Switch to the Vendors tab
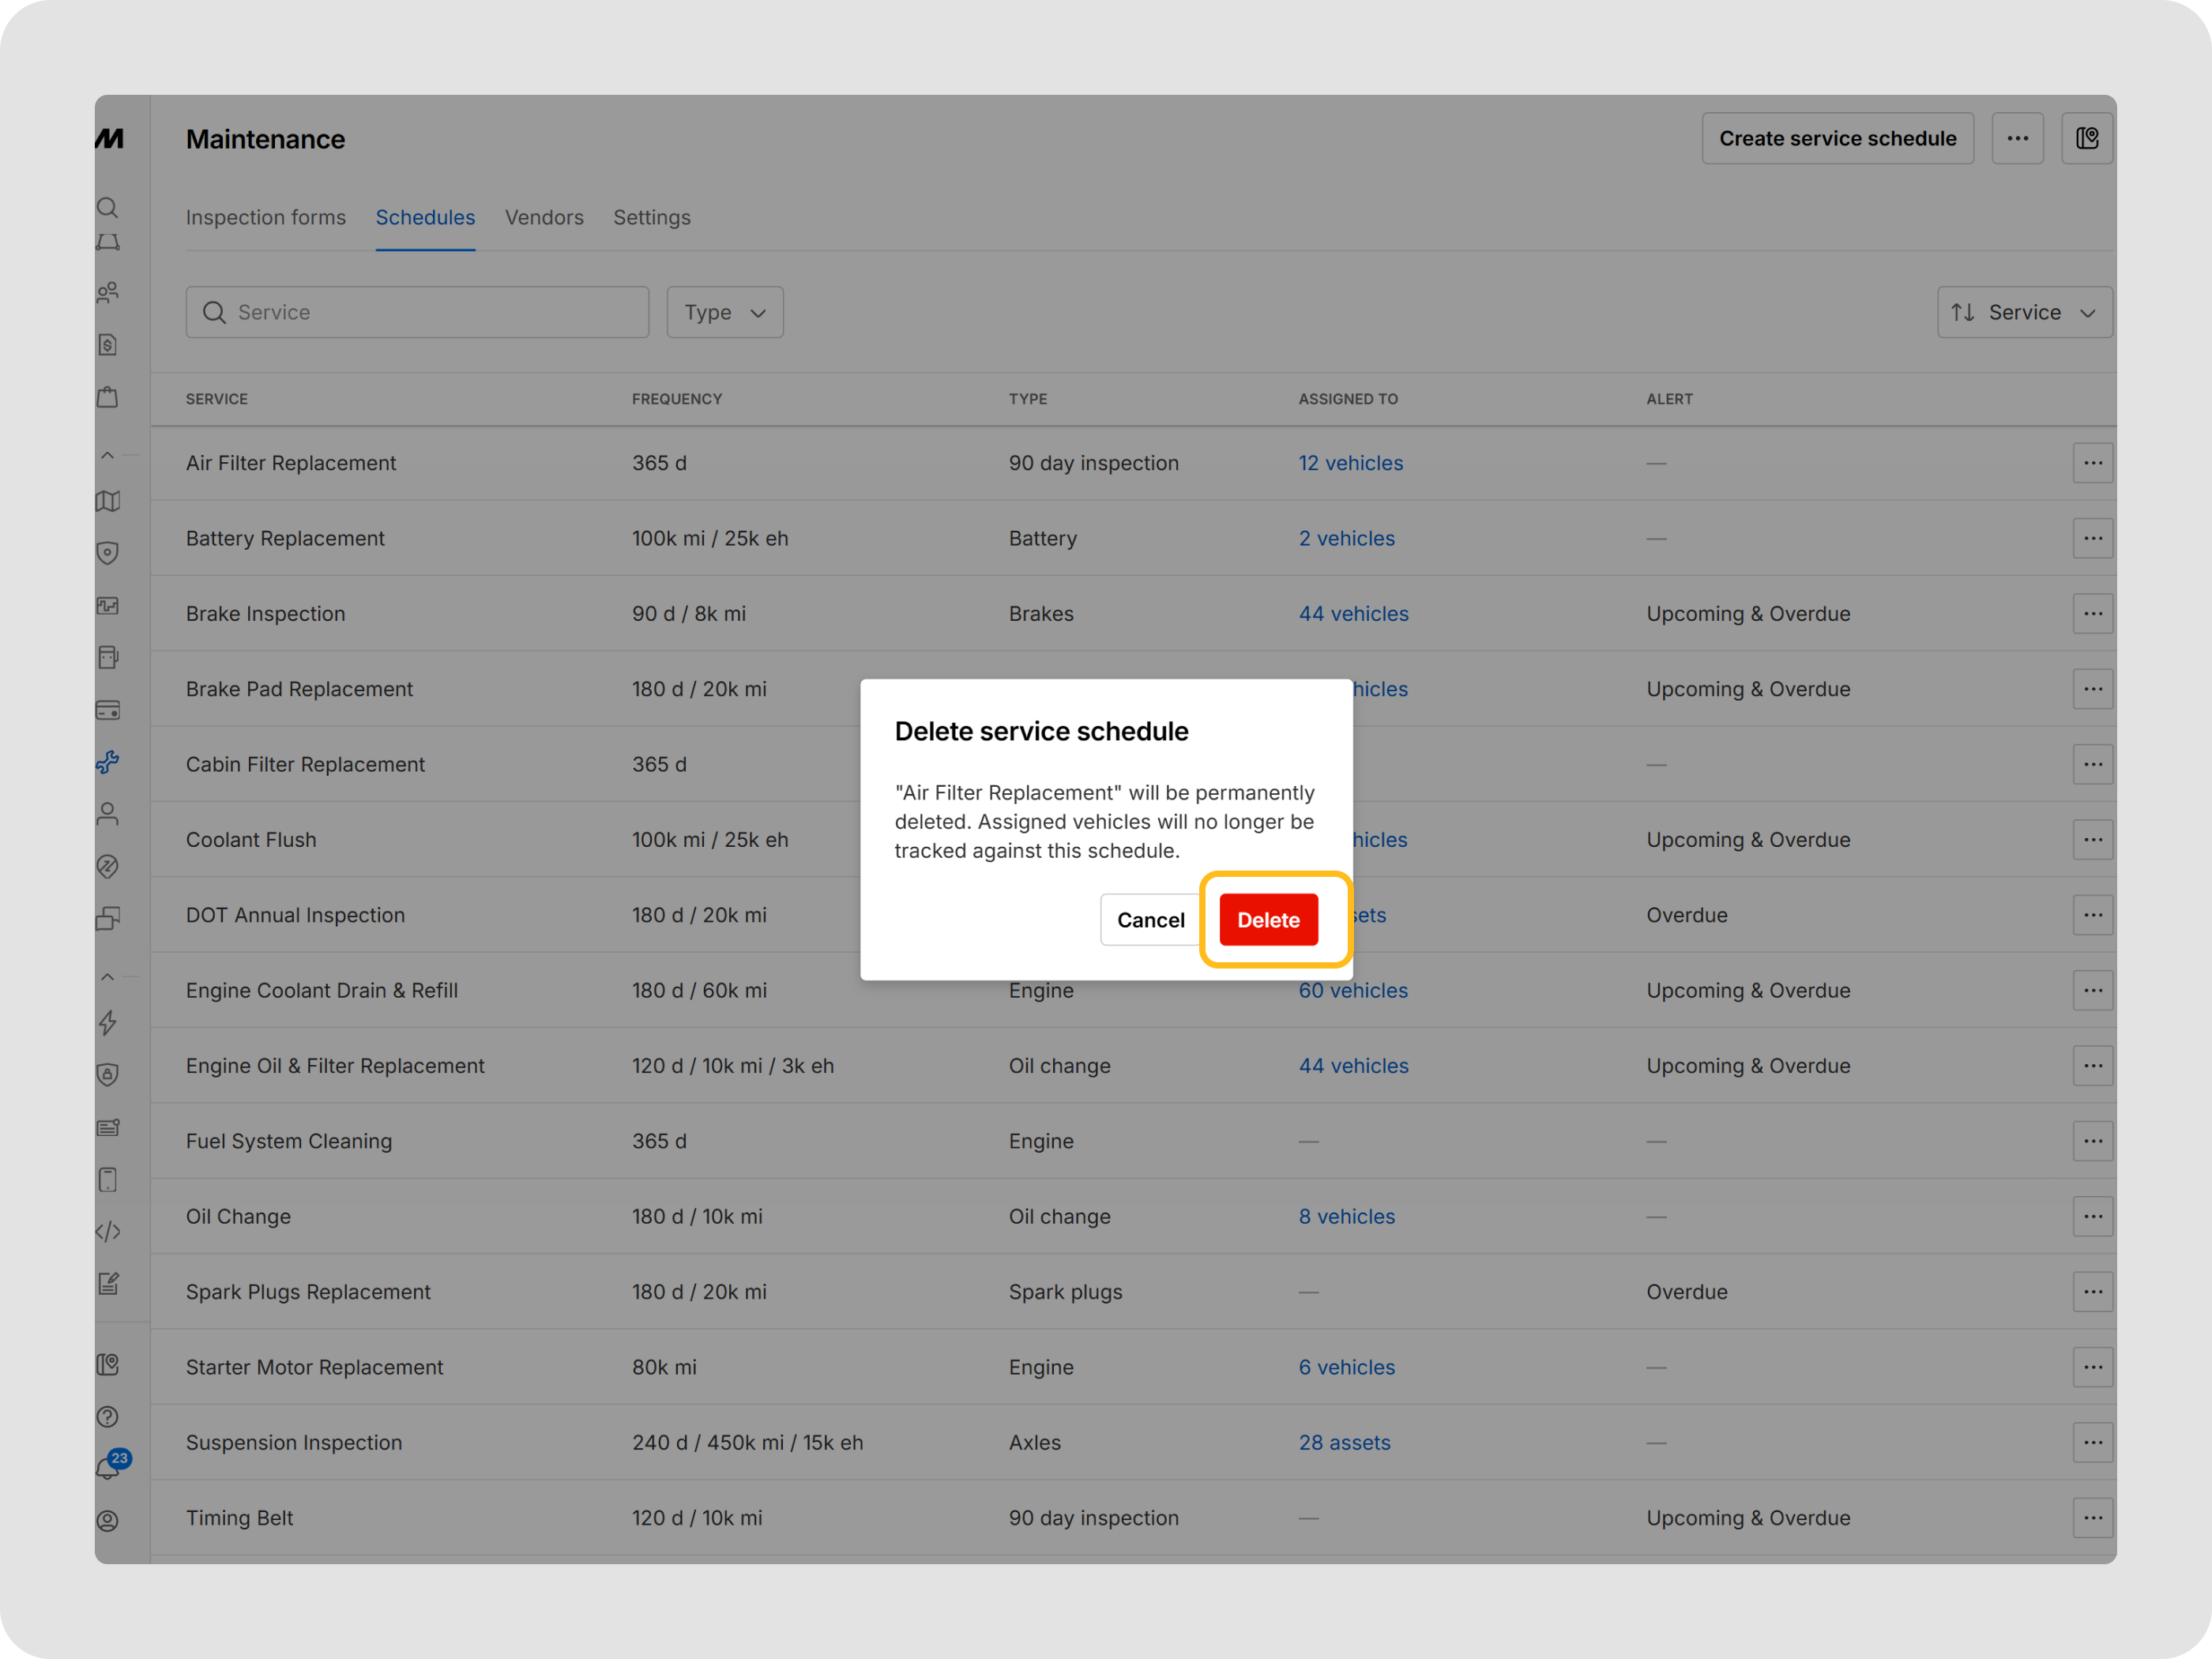Screen dimensions: 2212x1659 tap(544, 217)
